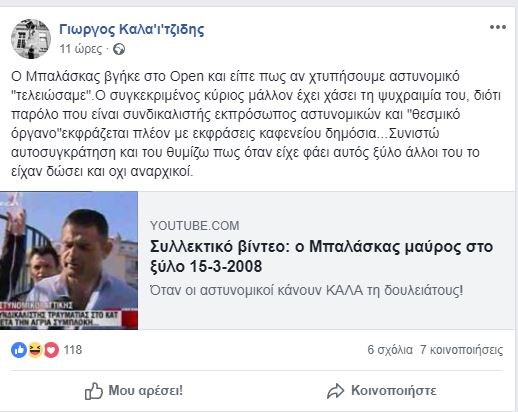Click the video description Όταν οι αστυνομικοί

pyautogui.click(x=306, y=290)
